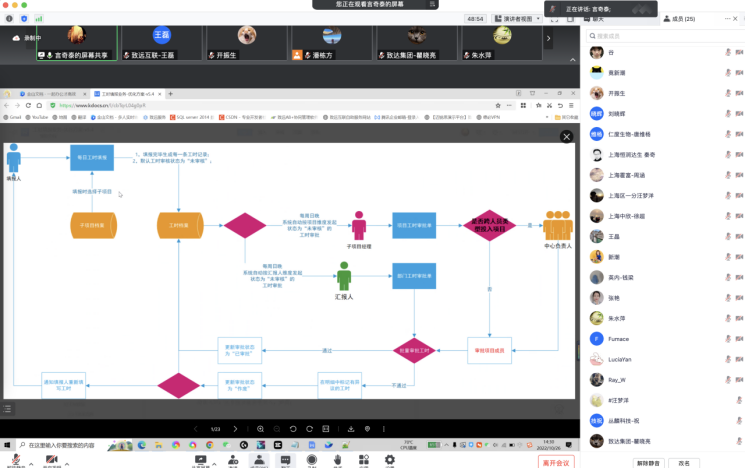Image resolution: width=746 pixels, height=468 pixels.
Task: Open the YouTube bookmark
Action: [37, 117]
